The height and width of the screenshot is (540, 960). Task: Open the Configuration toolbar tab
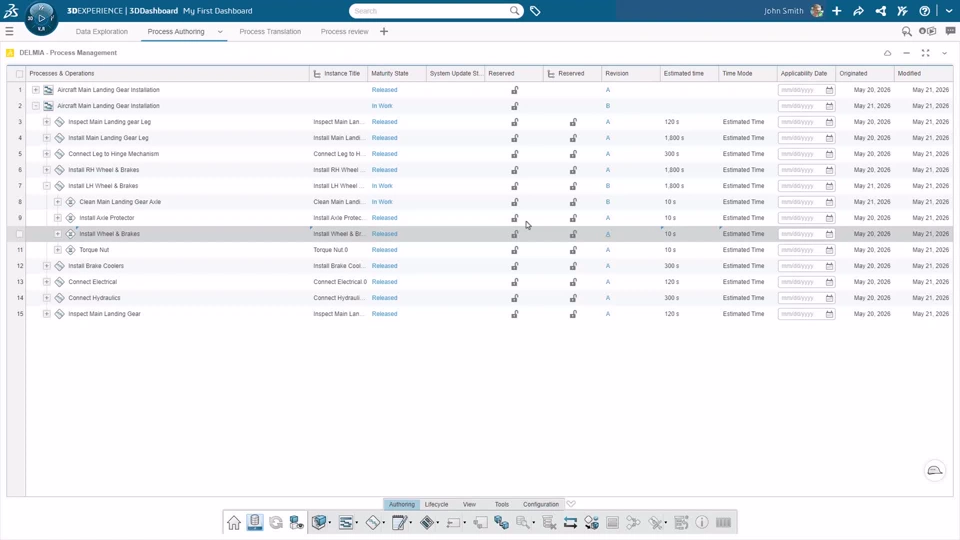(541, 504)
